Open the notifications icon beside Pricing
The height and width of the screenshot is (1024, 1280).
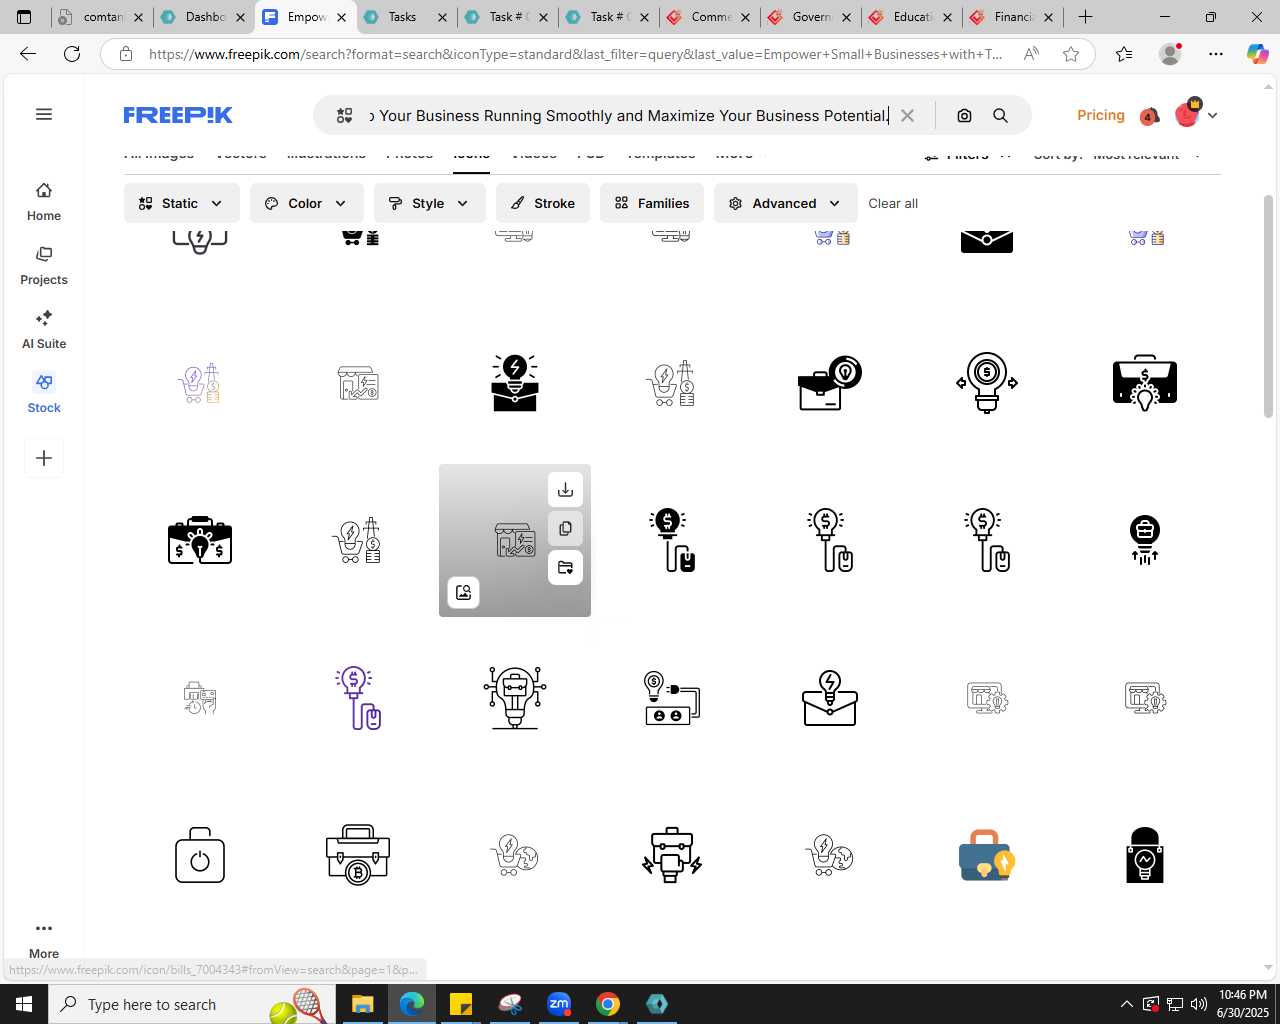(1149, 117)
